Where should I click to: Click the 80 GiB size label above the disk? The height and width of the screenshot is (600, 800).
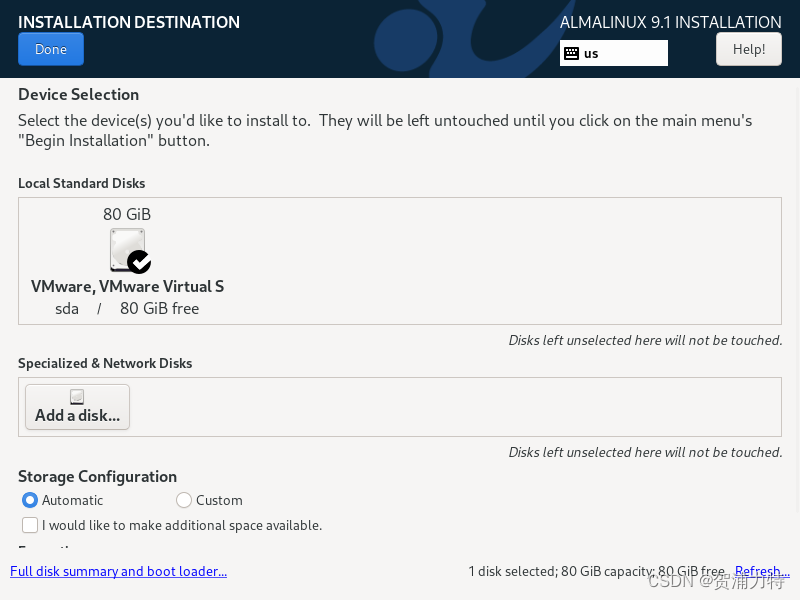(x=127, y=214)
